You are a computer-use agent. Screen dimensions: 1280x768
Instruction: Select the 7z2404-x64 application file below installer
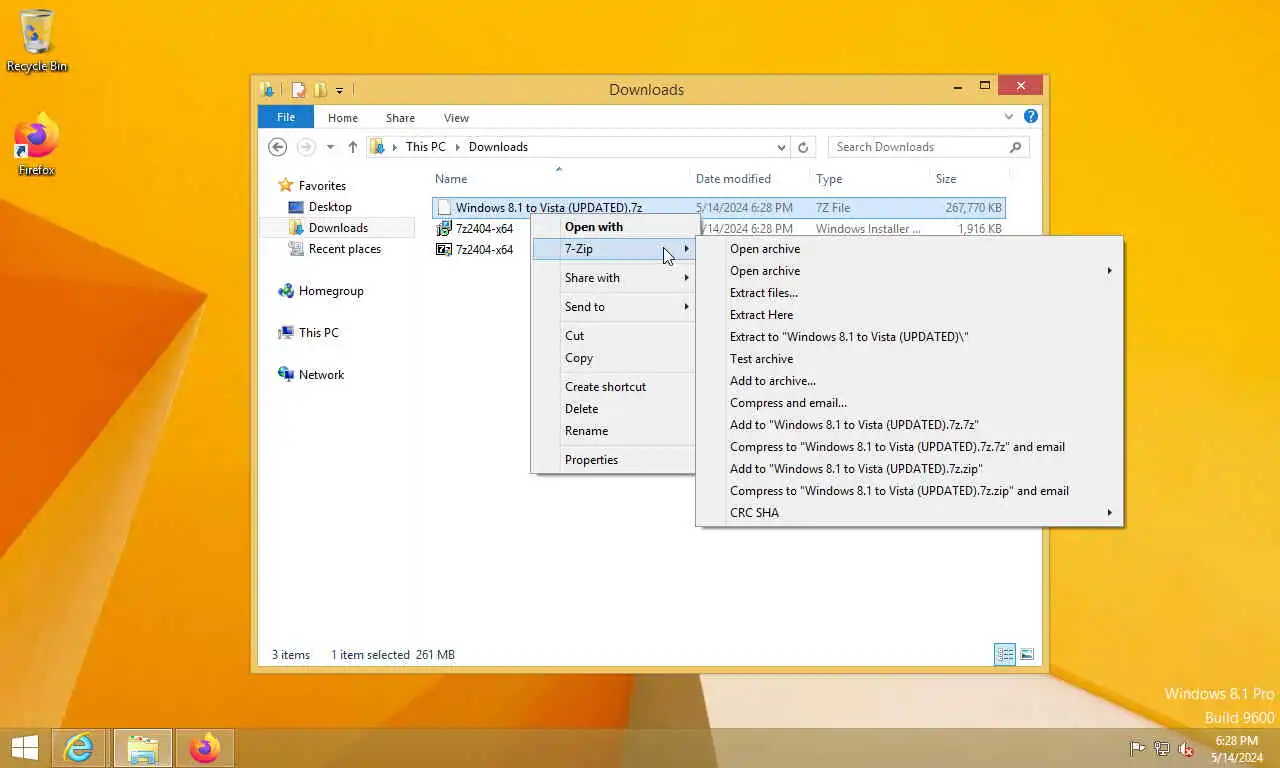(484, 250)
